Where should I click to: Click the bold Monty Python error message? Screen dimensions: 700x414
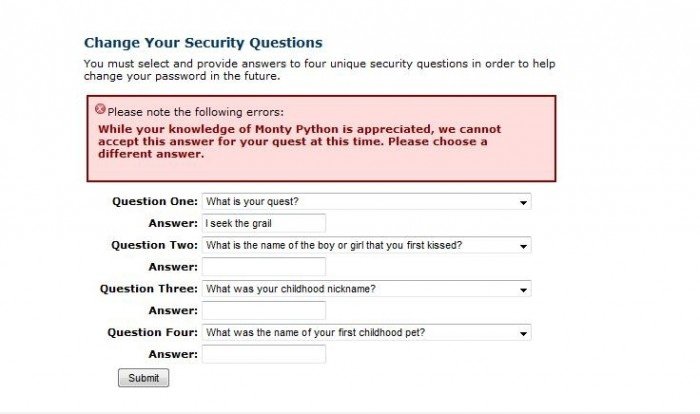click(299, 142)
